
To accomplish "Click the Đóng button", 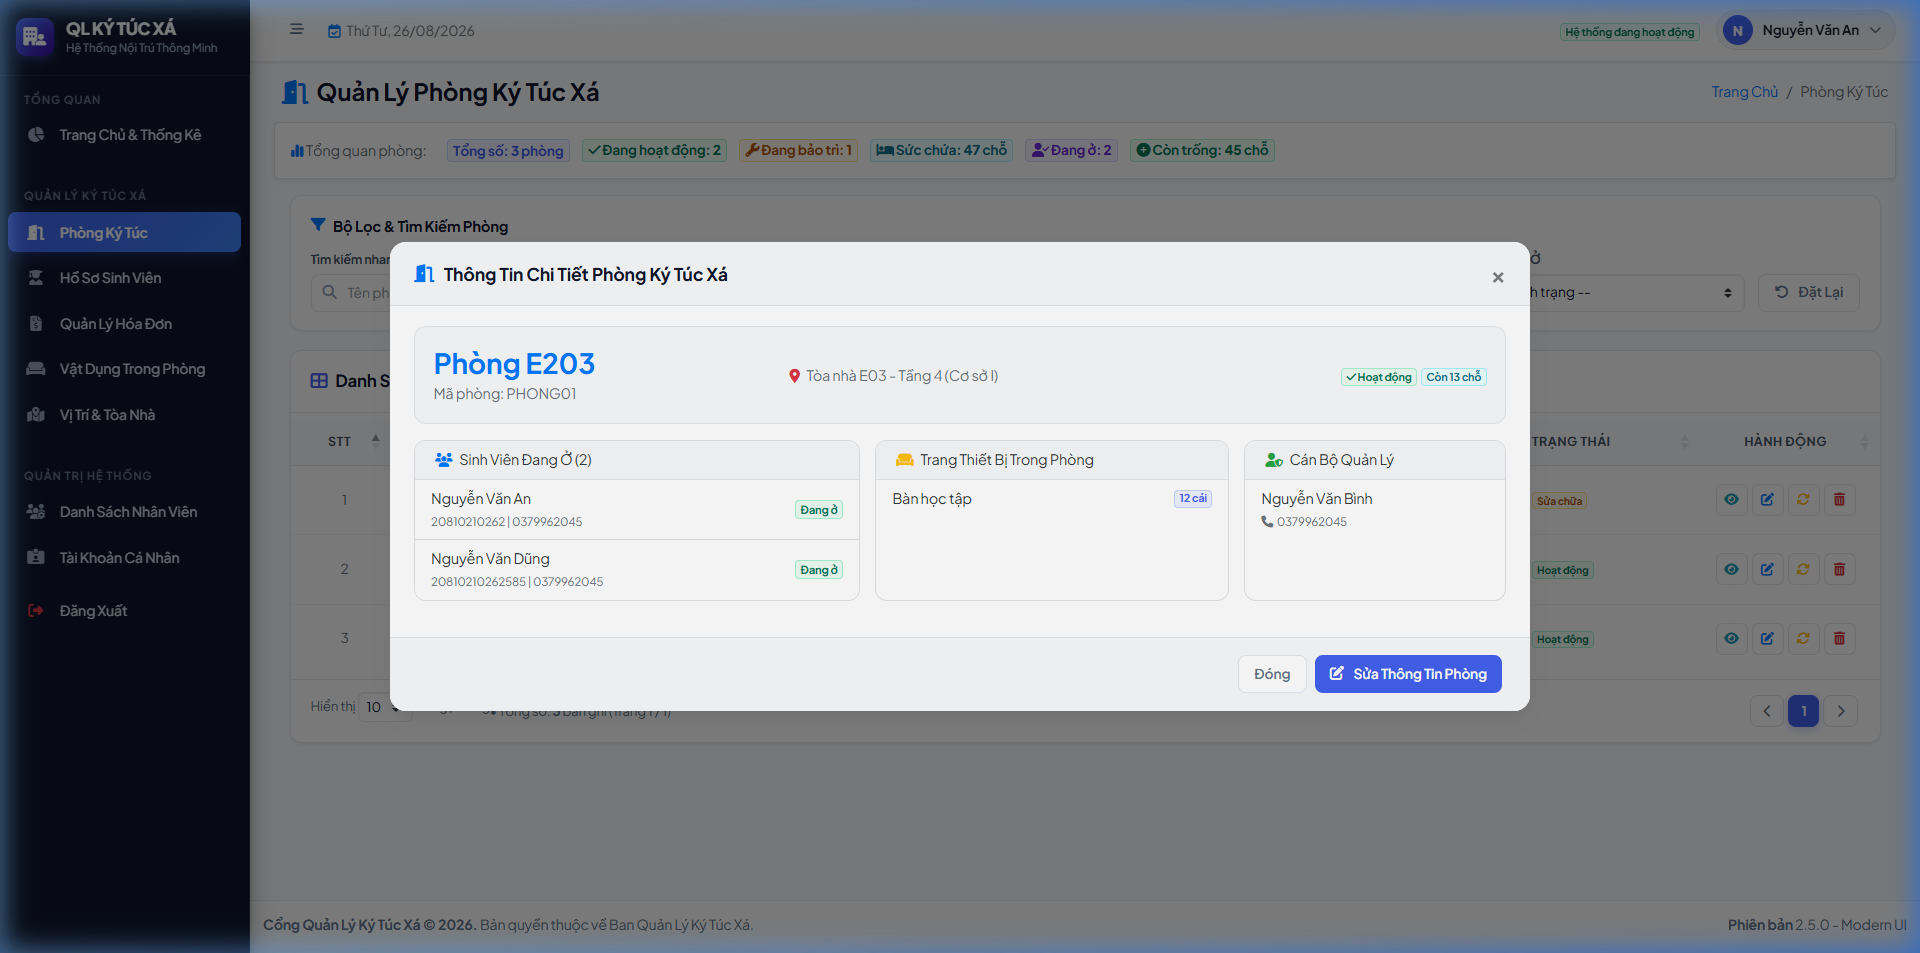I will coord(1272,674).
